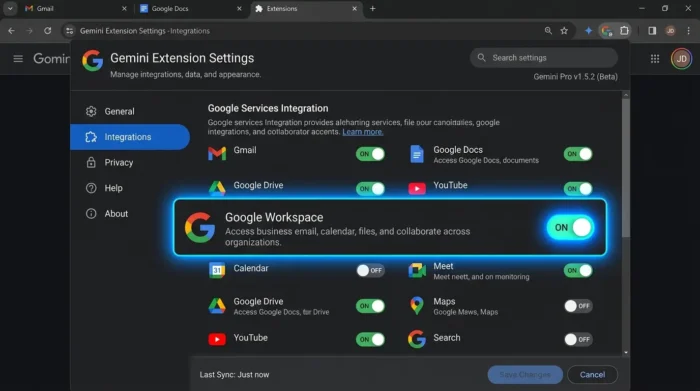The width and height of the screenshot is (700, 391).
Task: Click the Google Workspace G logo
Action: click(x=200, y=228)
